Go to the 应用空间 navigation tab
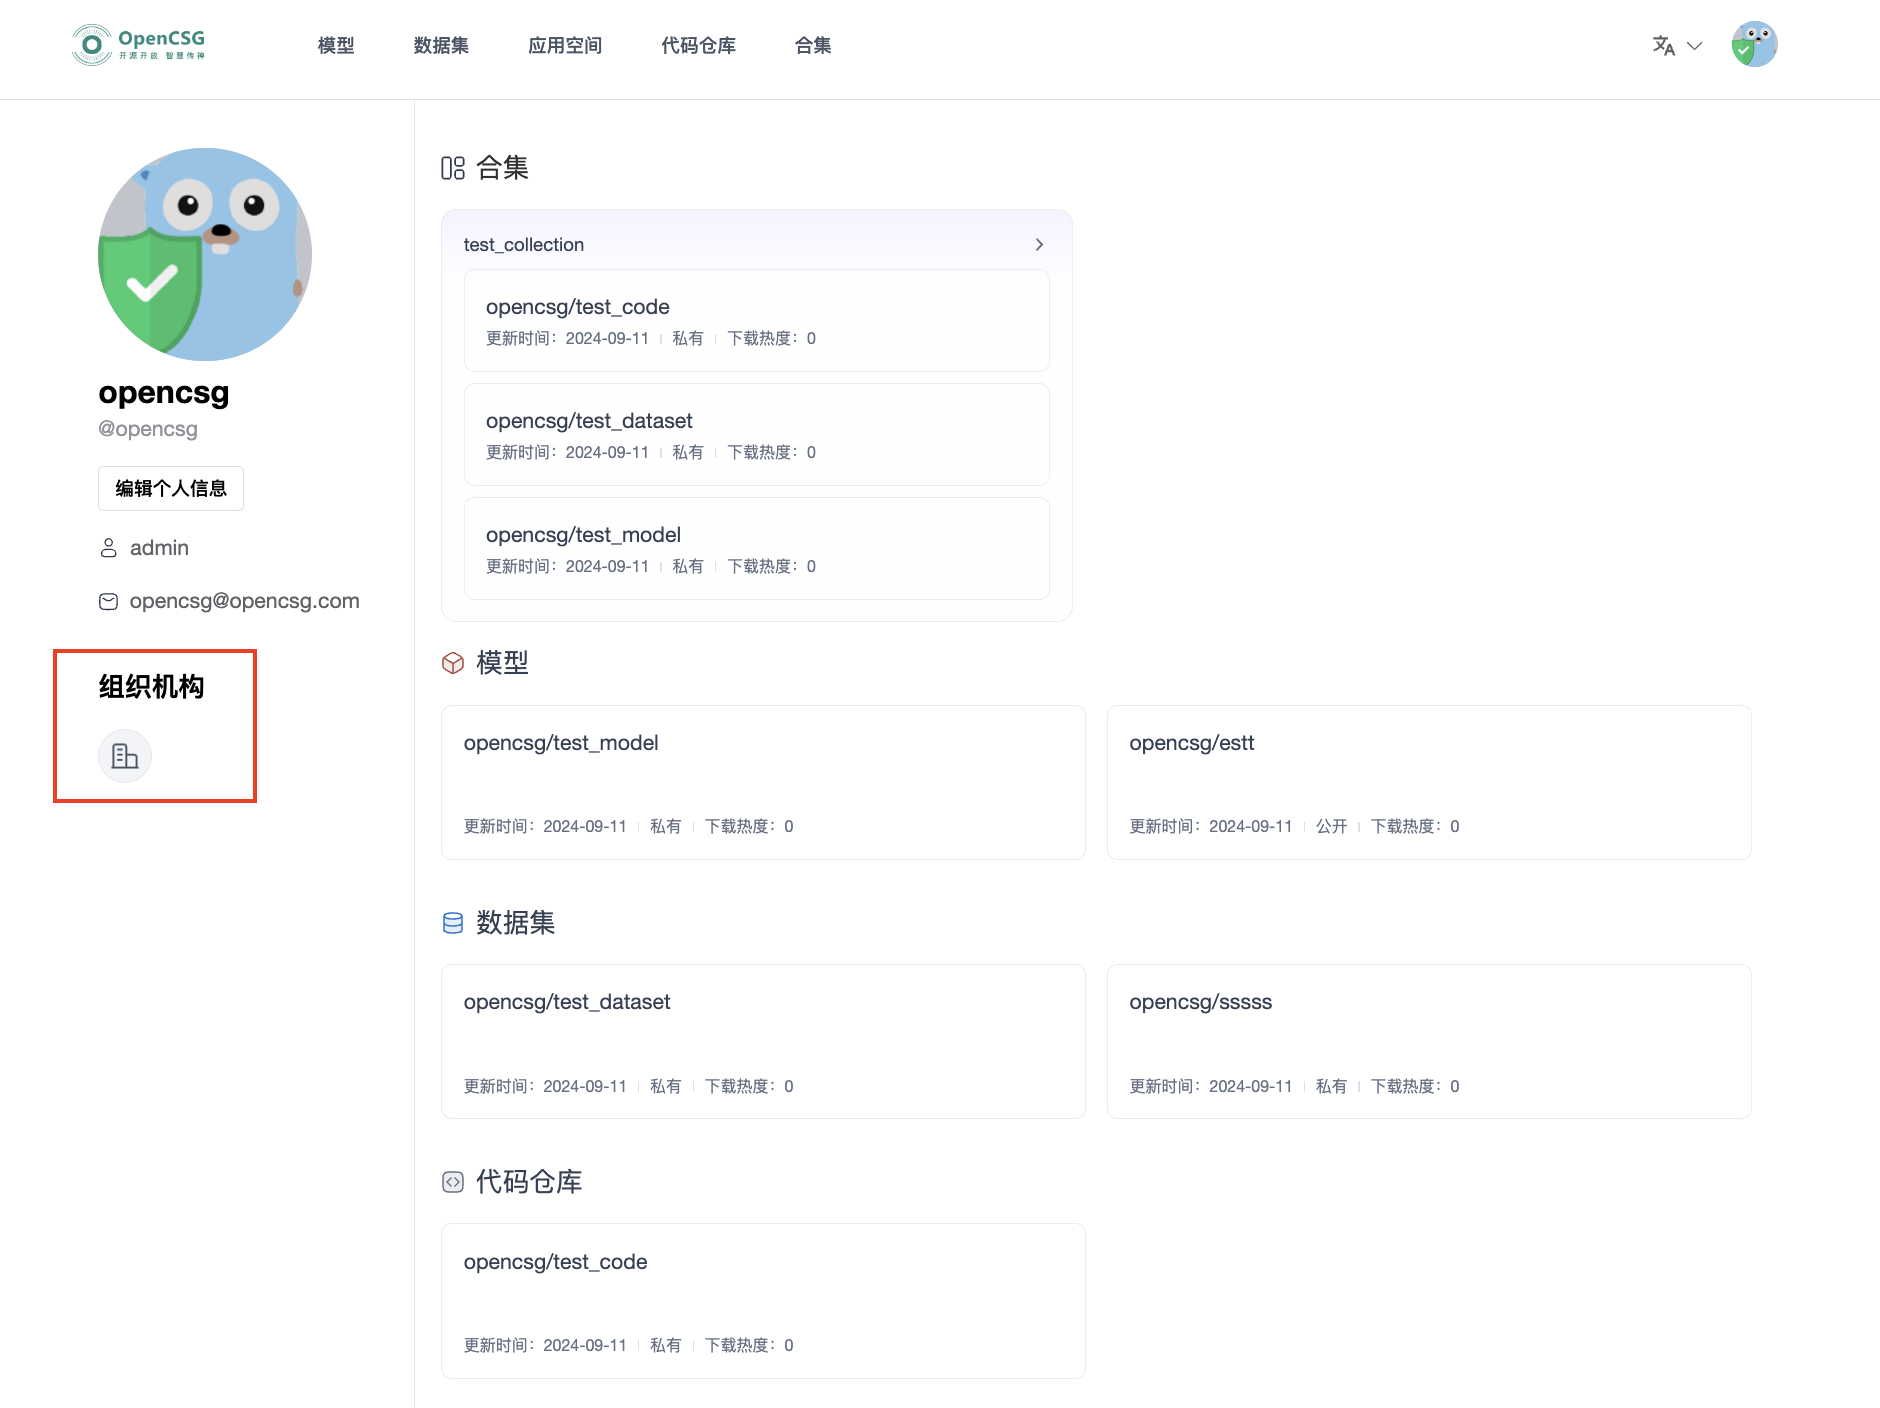 565,46
